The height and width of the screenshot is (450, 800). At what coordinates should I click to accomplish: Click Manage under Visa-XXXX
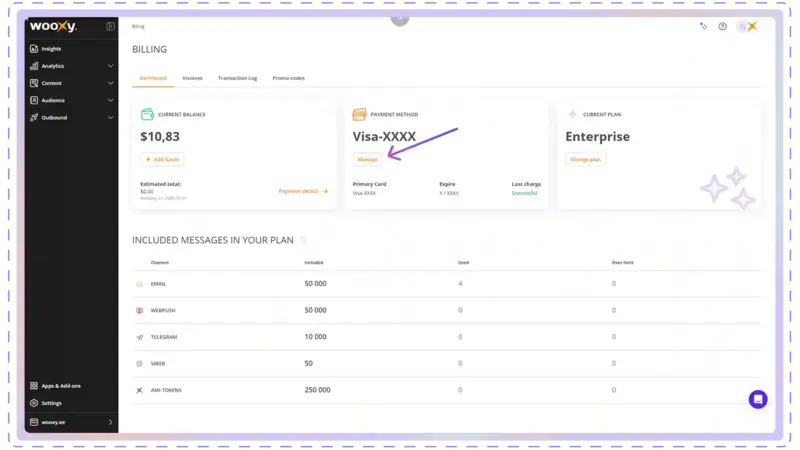tap(367, 159)
